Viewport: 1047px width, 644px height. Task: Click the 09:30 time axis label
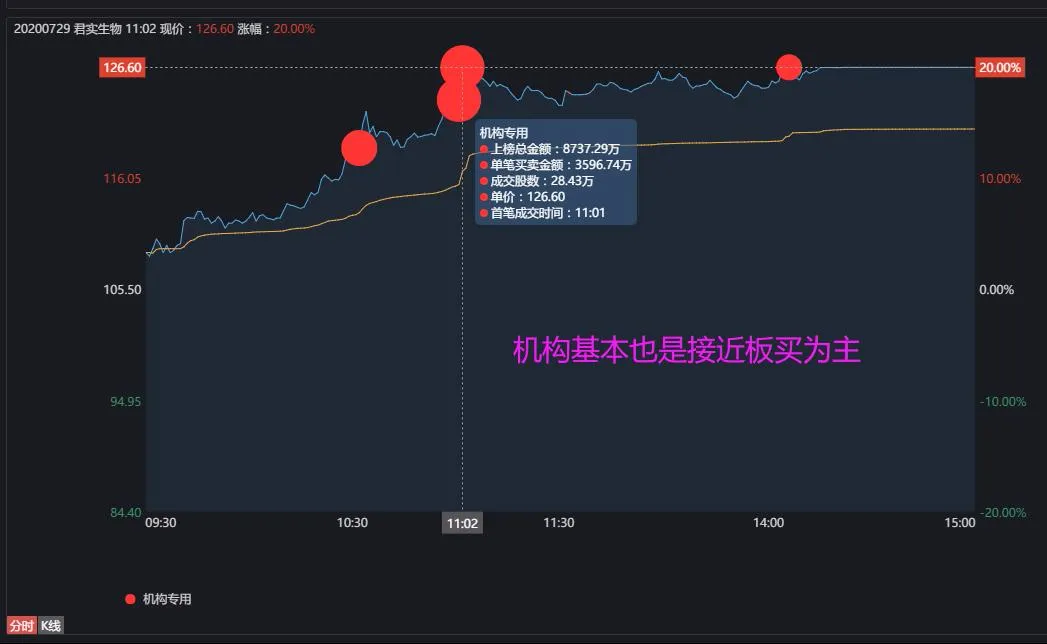(x=162, y=522)
